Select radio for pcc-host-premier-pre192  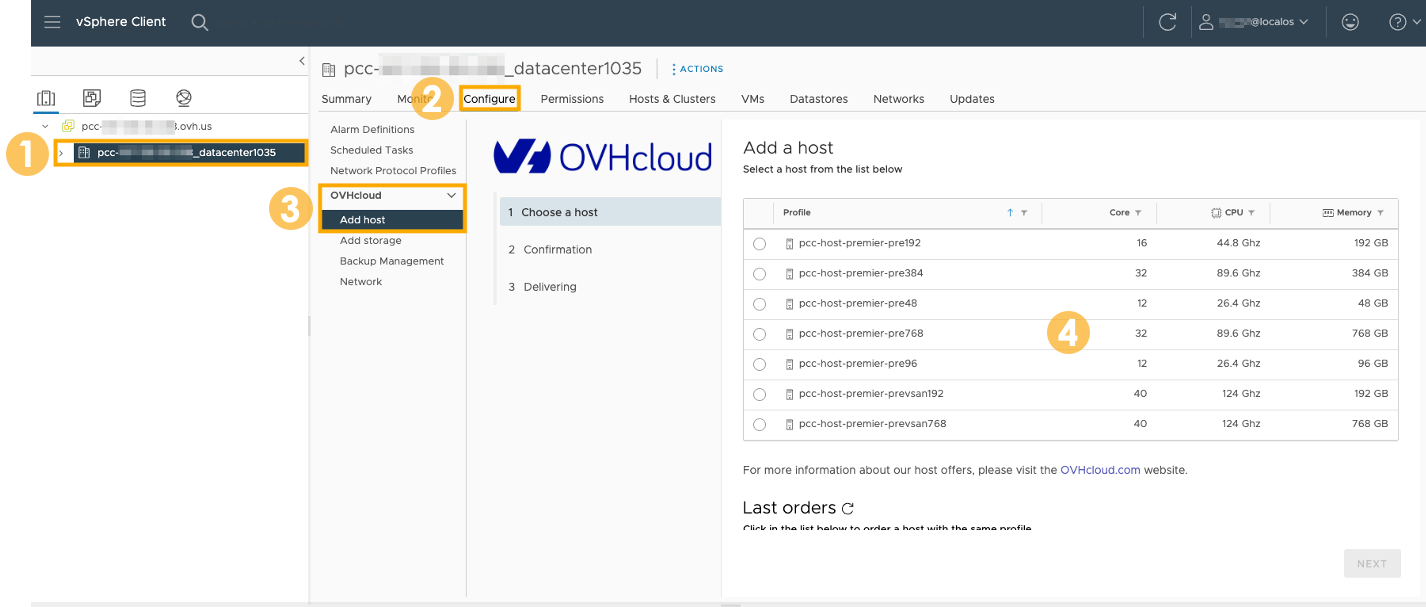[760, 244]
